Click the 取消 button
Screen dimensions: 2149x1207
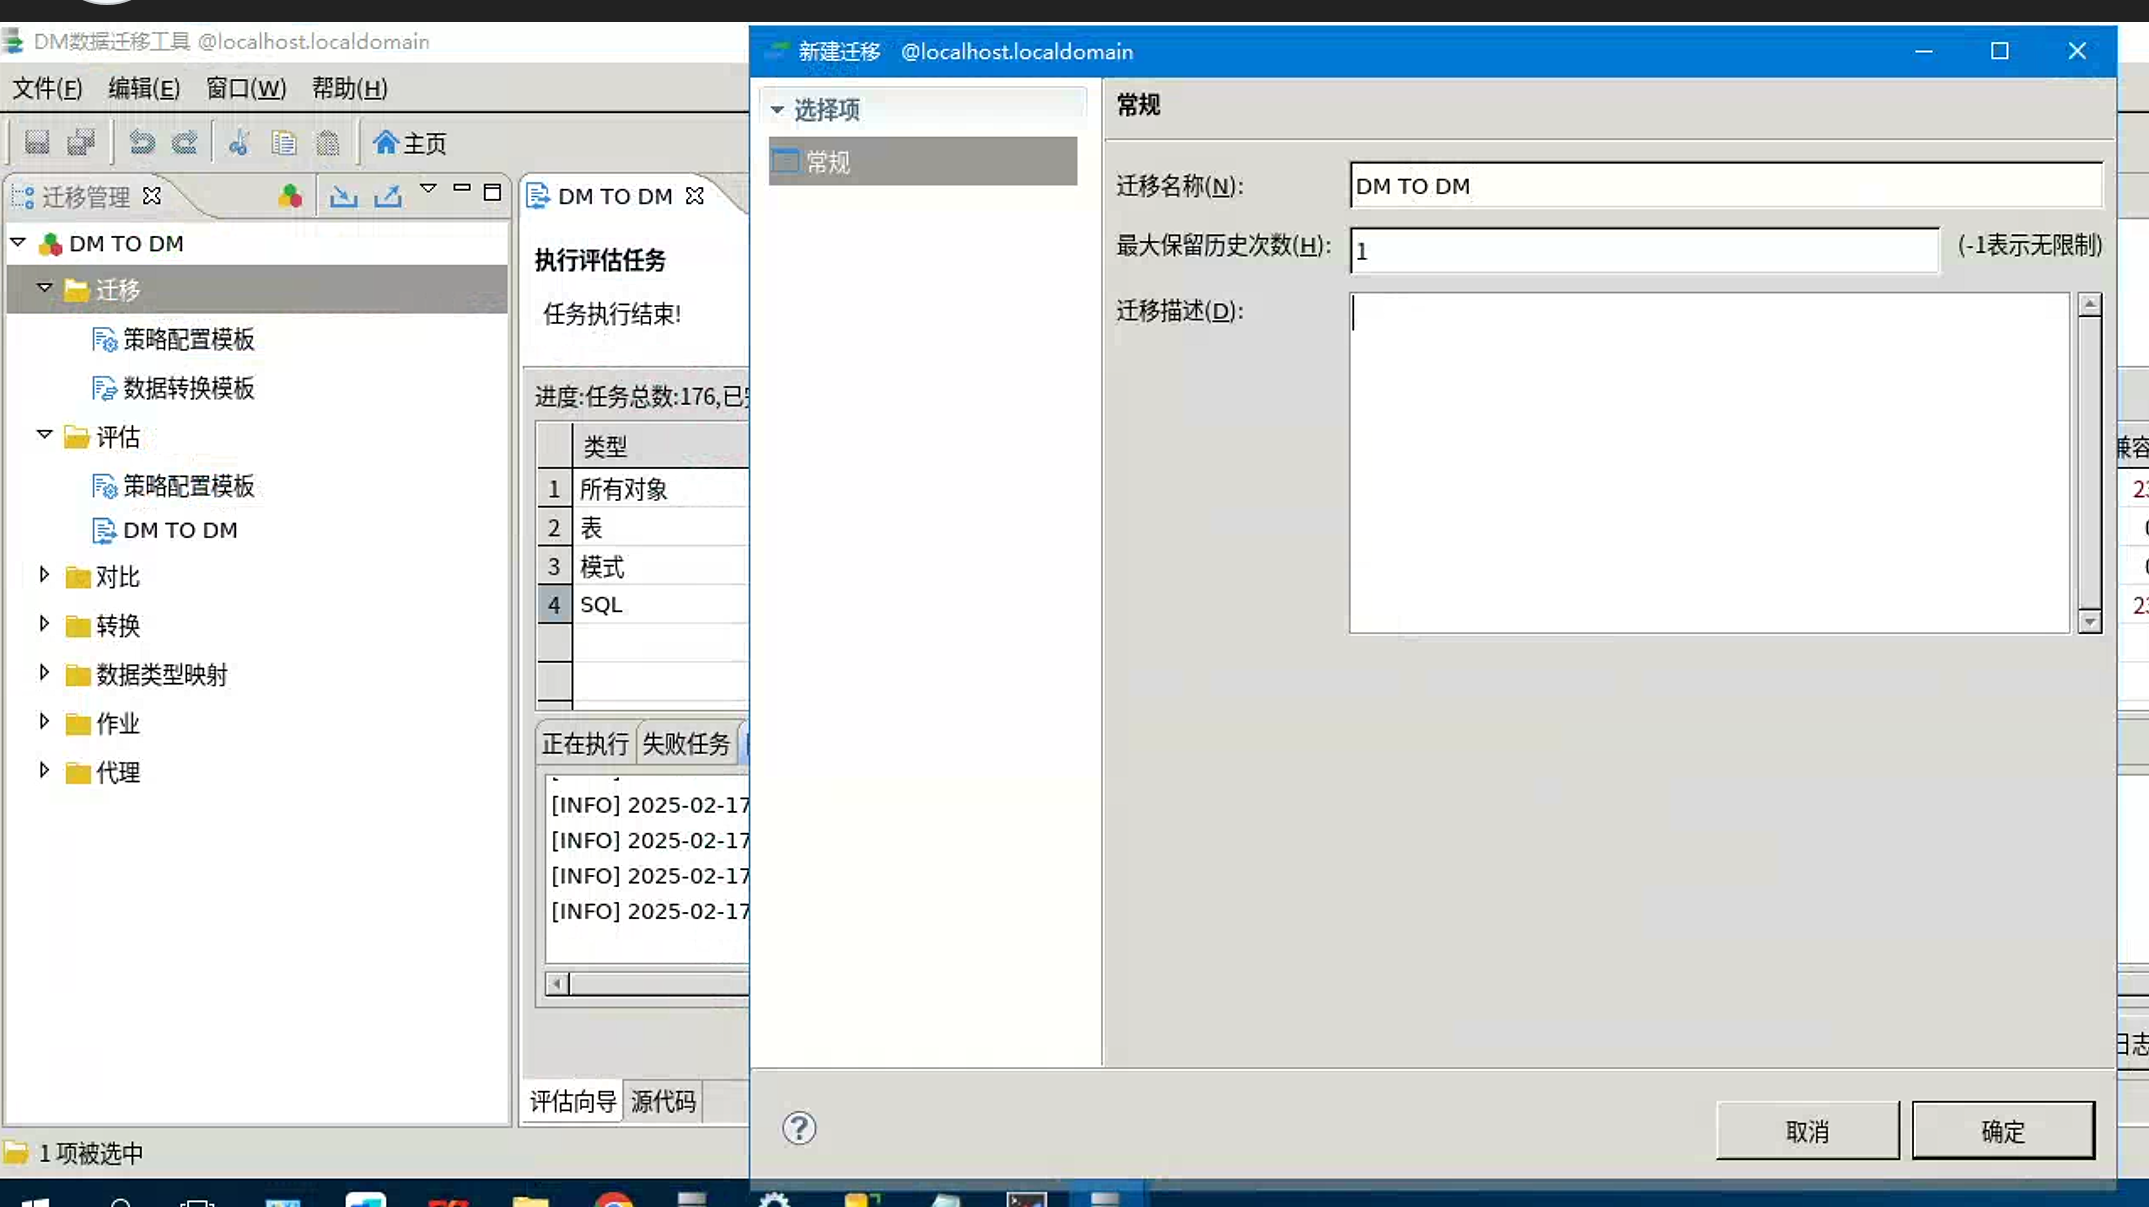coord(1806,1131)
